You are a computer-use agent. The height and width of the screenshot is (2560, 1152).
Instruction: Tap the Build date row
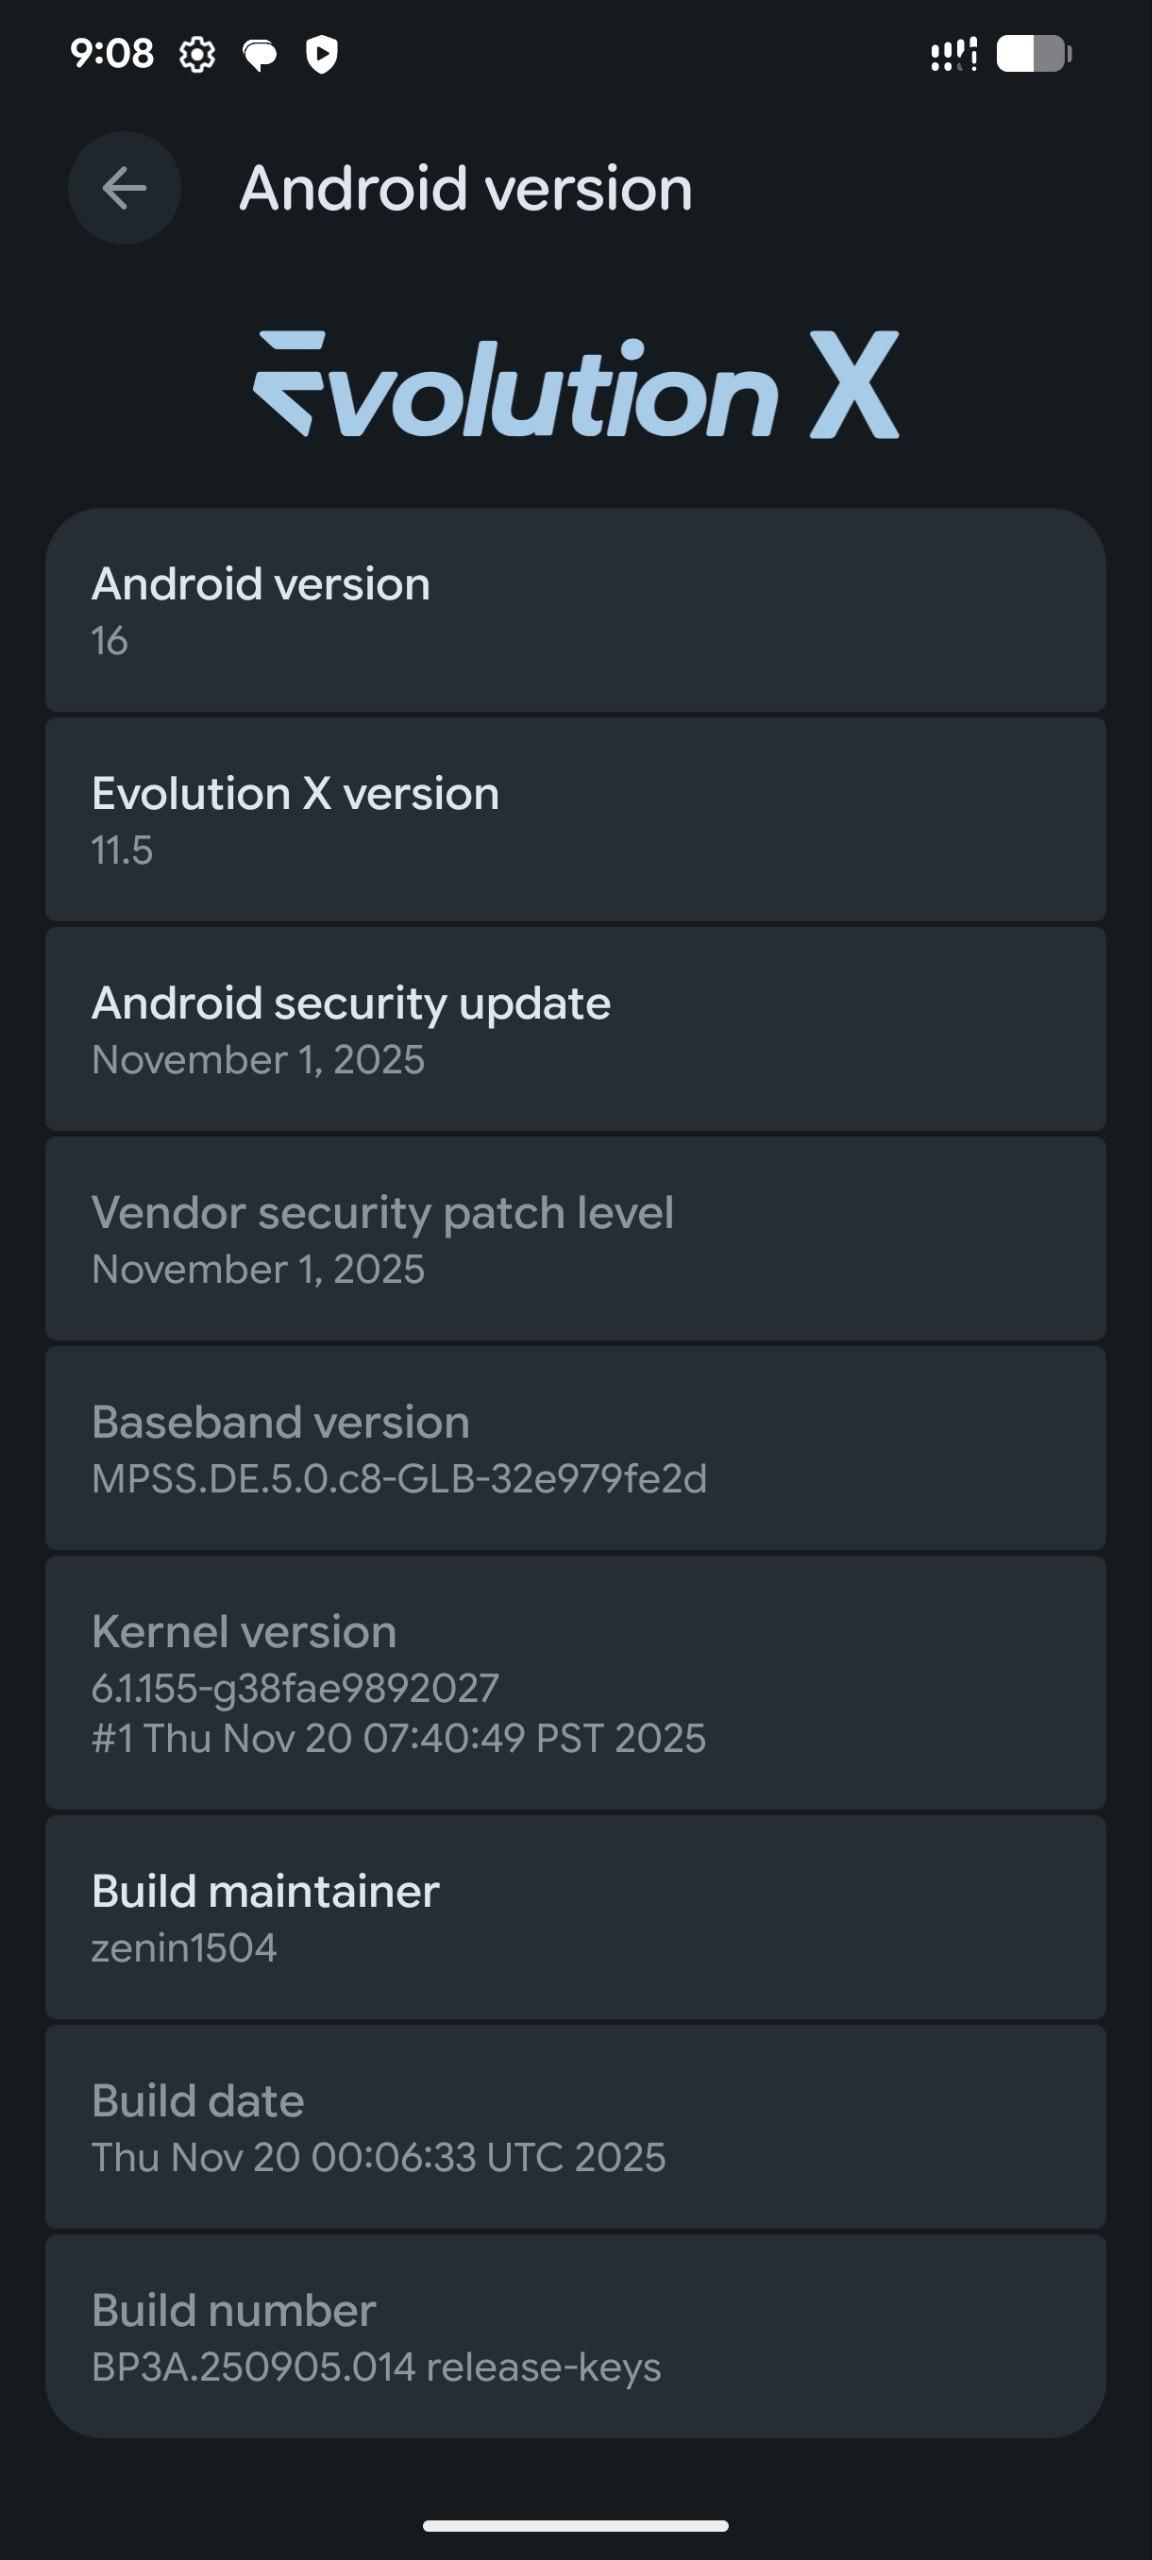point(575,2127)
